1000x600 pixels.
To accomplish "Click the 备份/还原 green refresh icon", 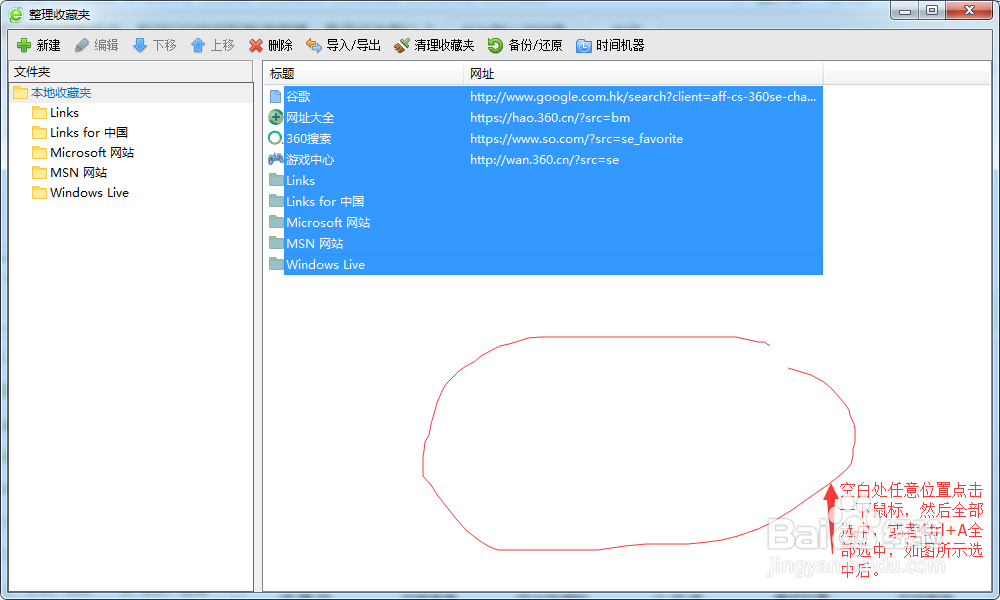I will (495, 45).
